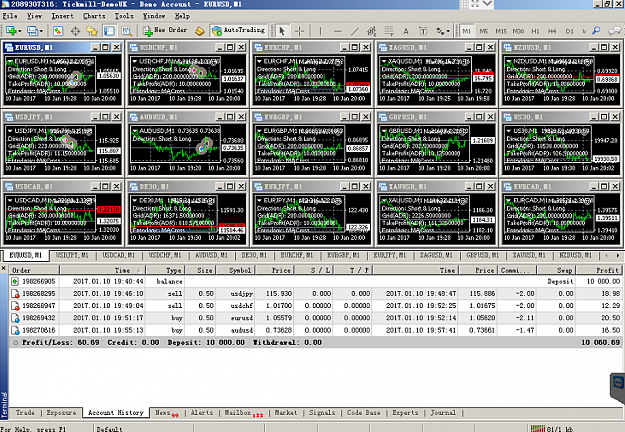Open the Experts terminal tab
The width and height of the screenshot is (625, 432).
[x=405, y=413]
